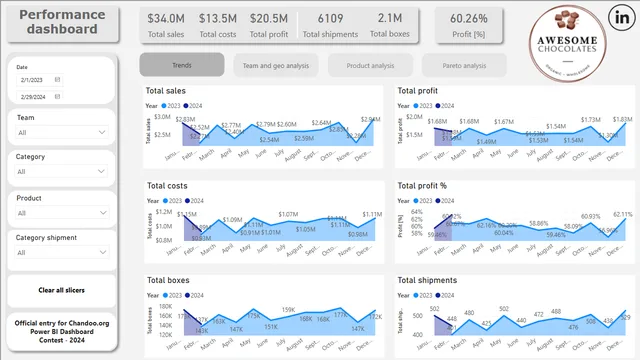Open calendar picker for start date 2/1/2023

click(57, 80)
